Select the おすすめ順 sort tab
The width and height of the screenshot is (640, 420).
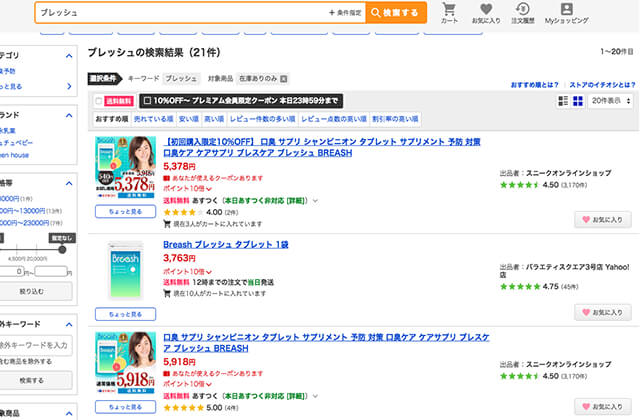point(112,119)
